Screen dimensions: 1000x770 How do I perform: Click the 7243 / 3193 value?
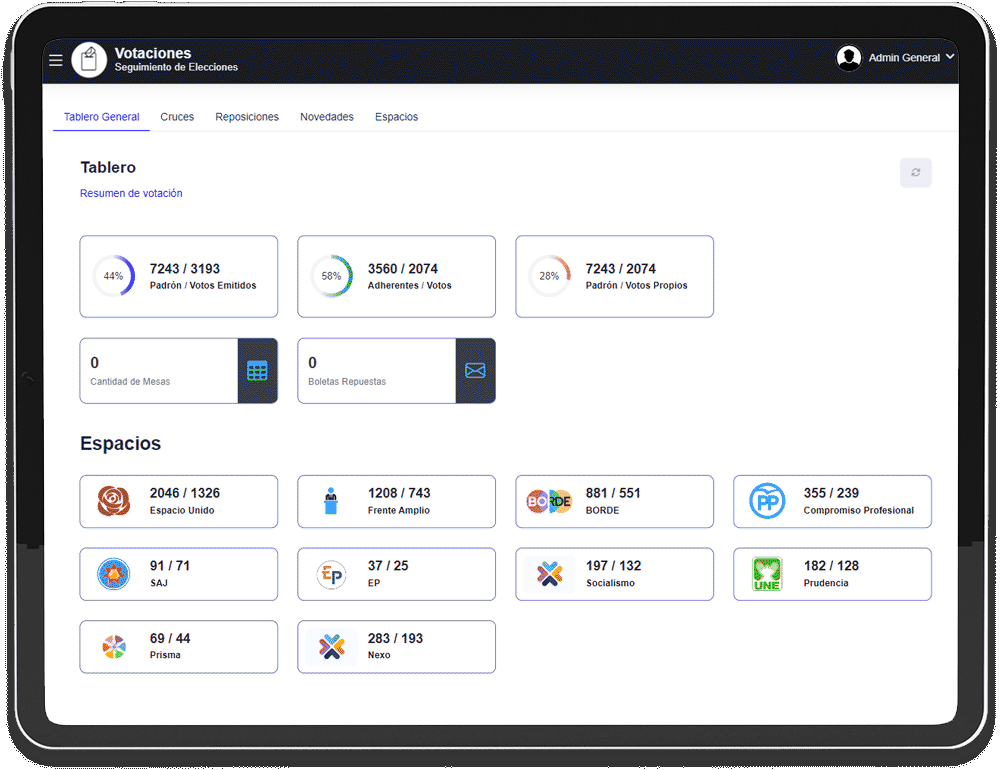[185, 269]
